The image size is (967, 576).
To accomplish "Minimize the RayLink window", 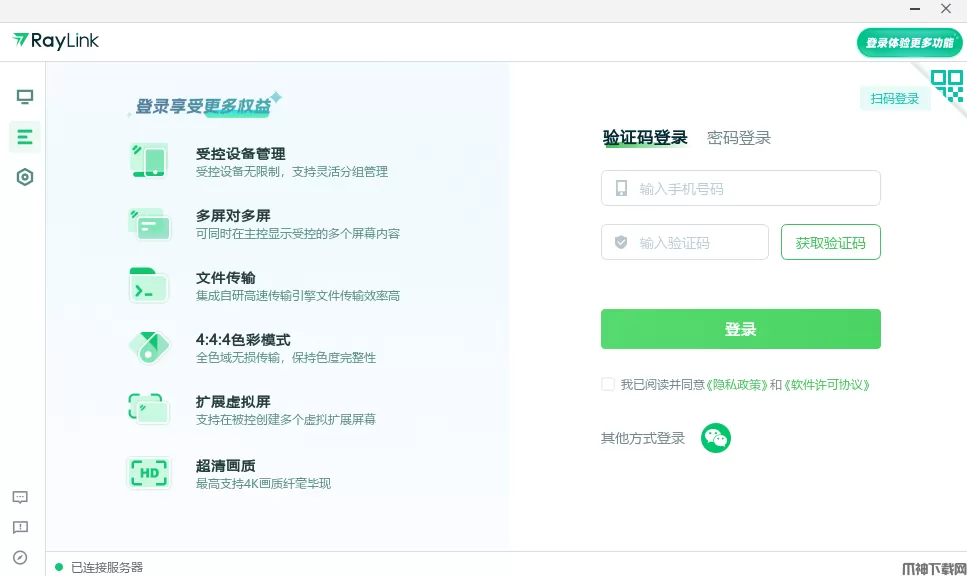I will [915, 9].
